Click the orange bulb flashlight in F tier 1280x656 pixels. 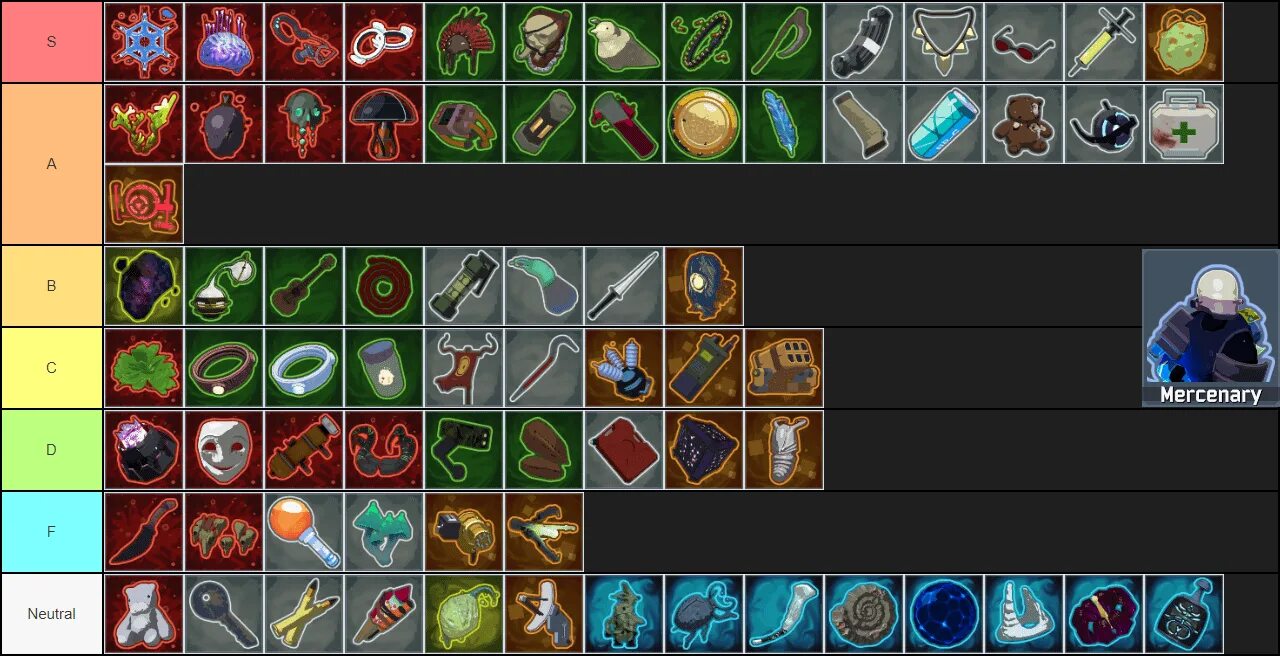tap(304, 532)
